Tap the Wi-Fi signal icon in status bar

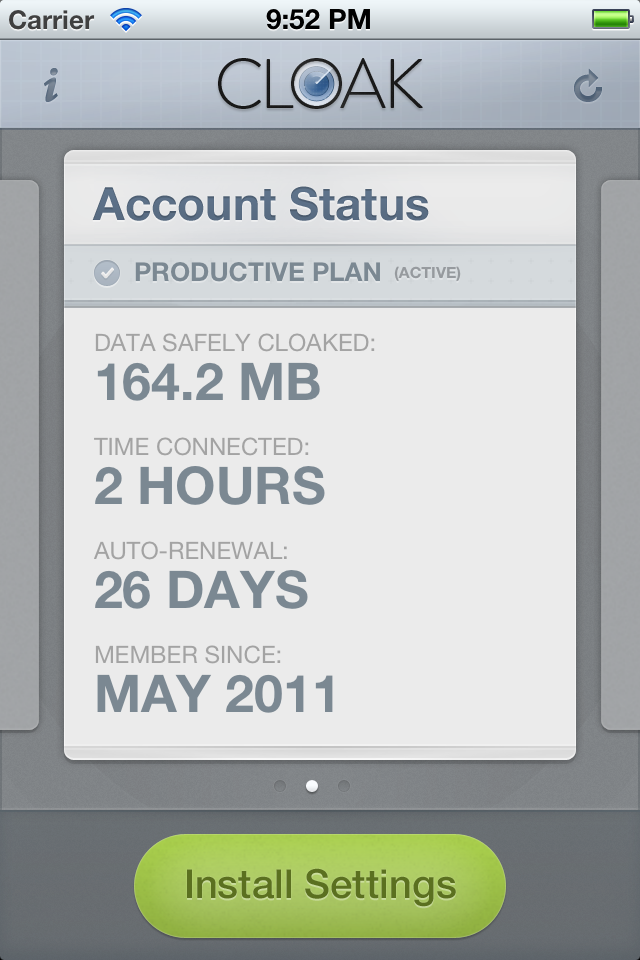coord(126,19)
